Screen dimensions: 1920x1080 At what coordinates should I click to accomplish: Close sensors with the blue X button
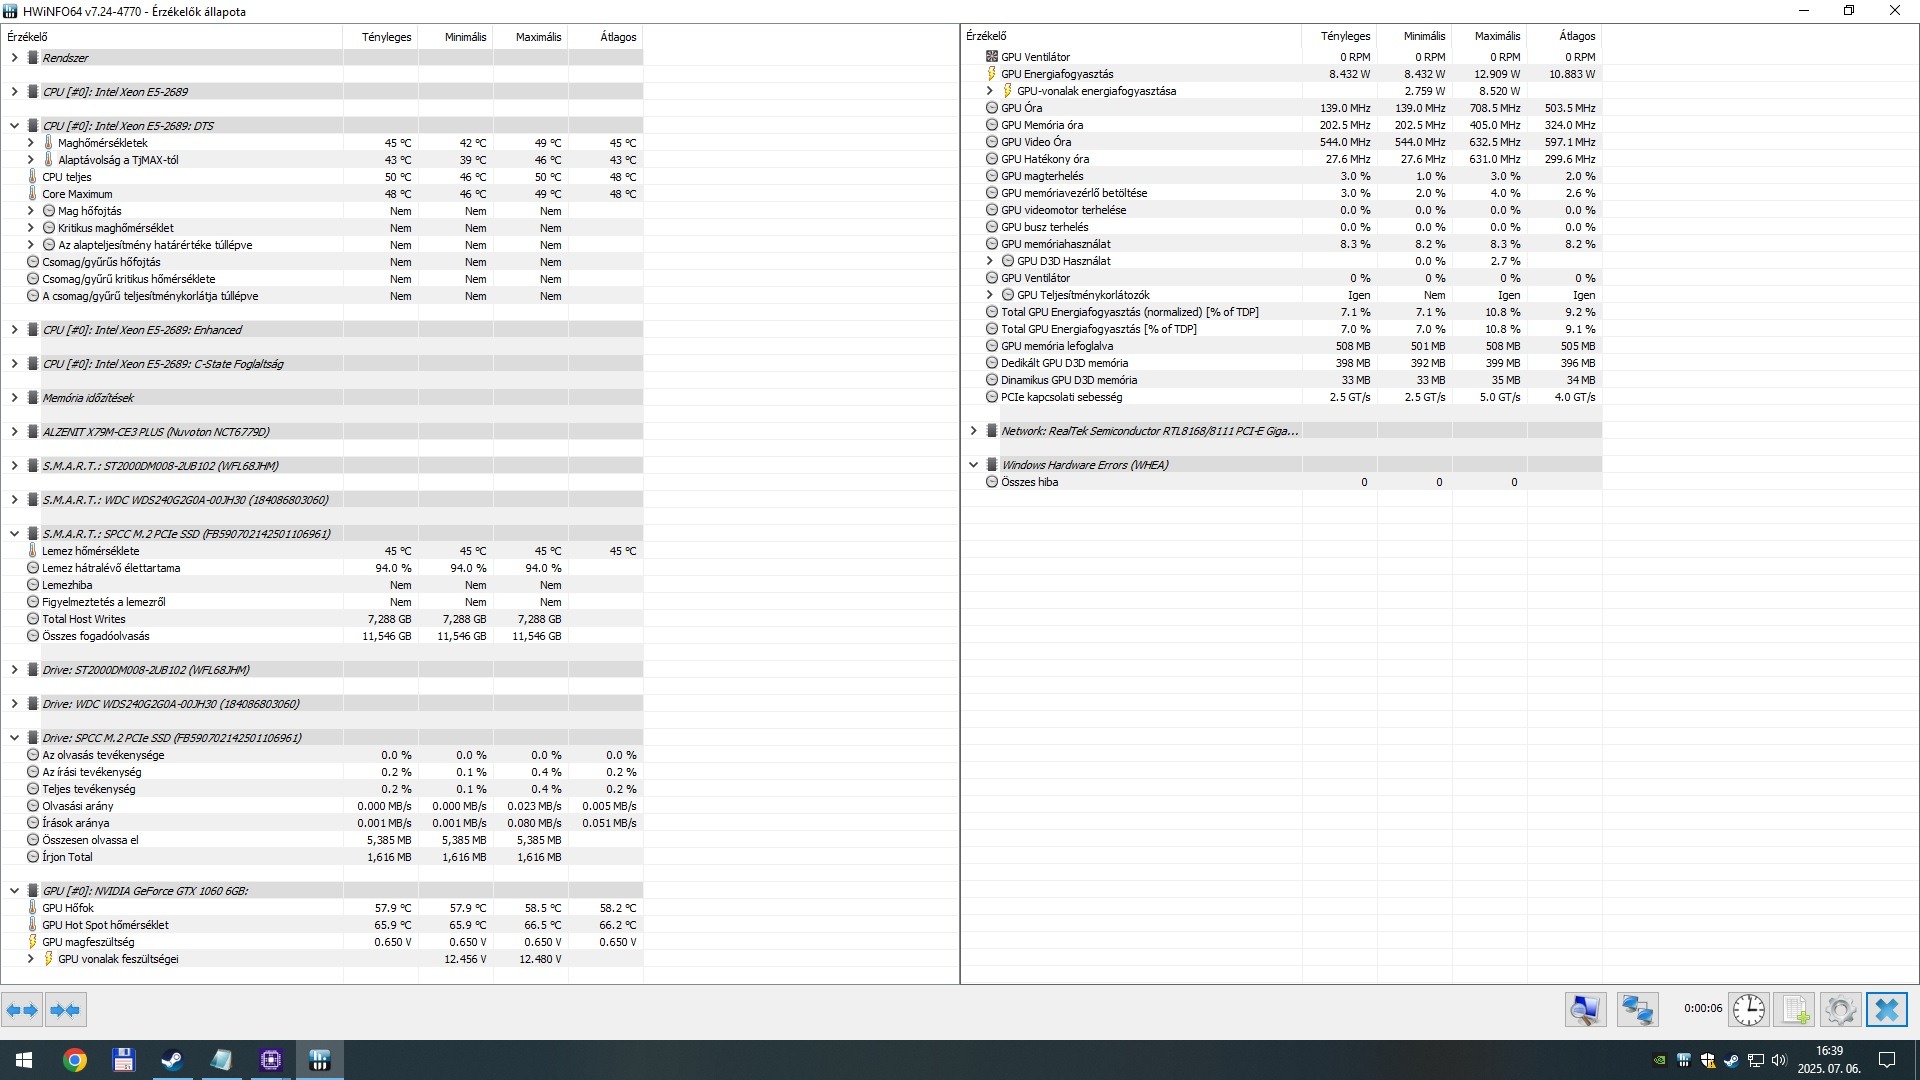click(1887, 1010)
